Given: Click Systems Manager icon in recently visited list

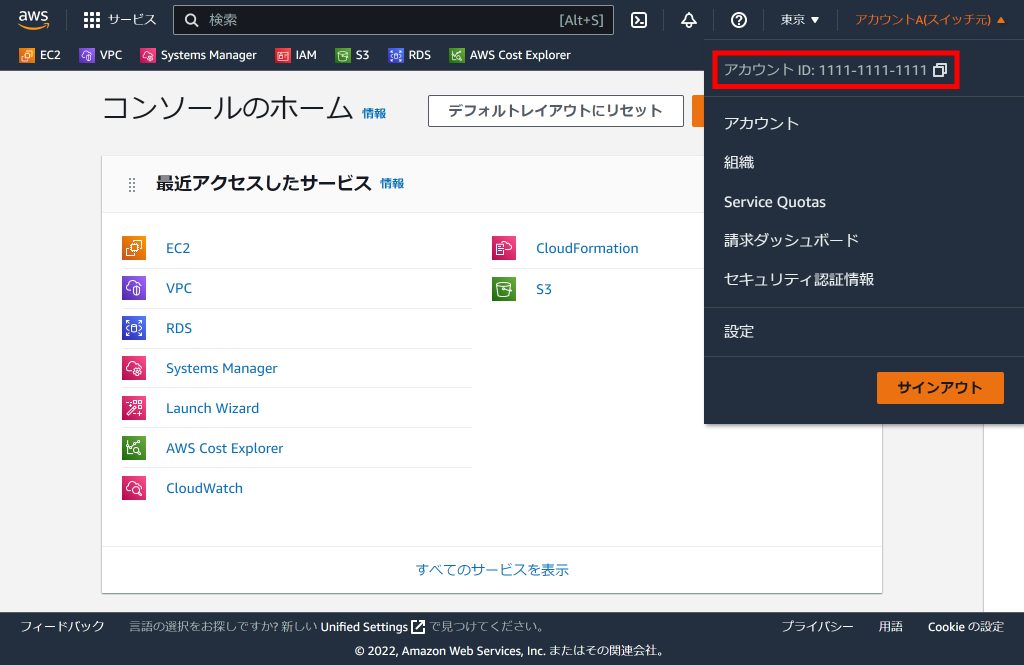Looking at the screenshot, I should [x=134, y=368].
